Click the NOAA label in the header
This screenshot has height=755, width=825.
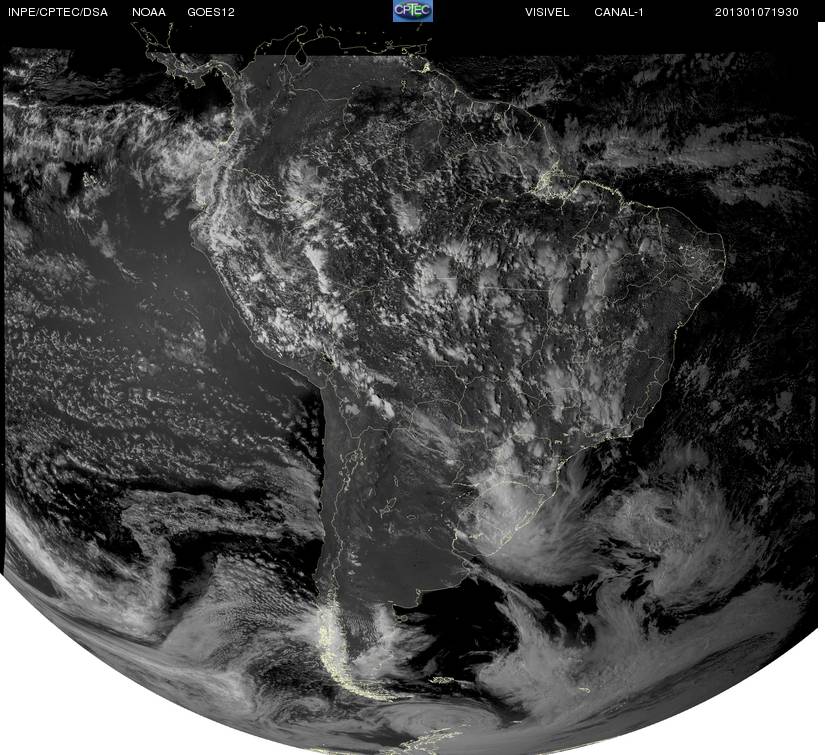(x=149, y=12)
